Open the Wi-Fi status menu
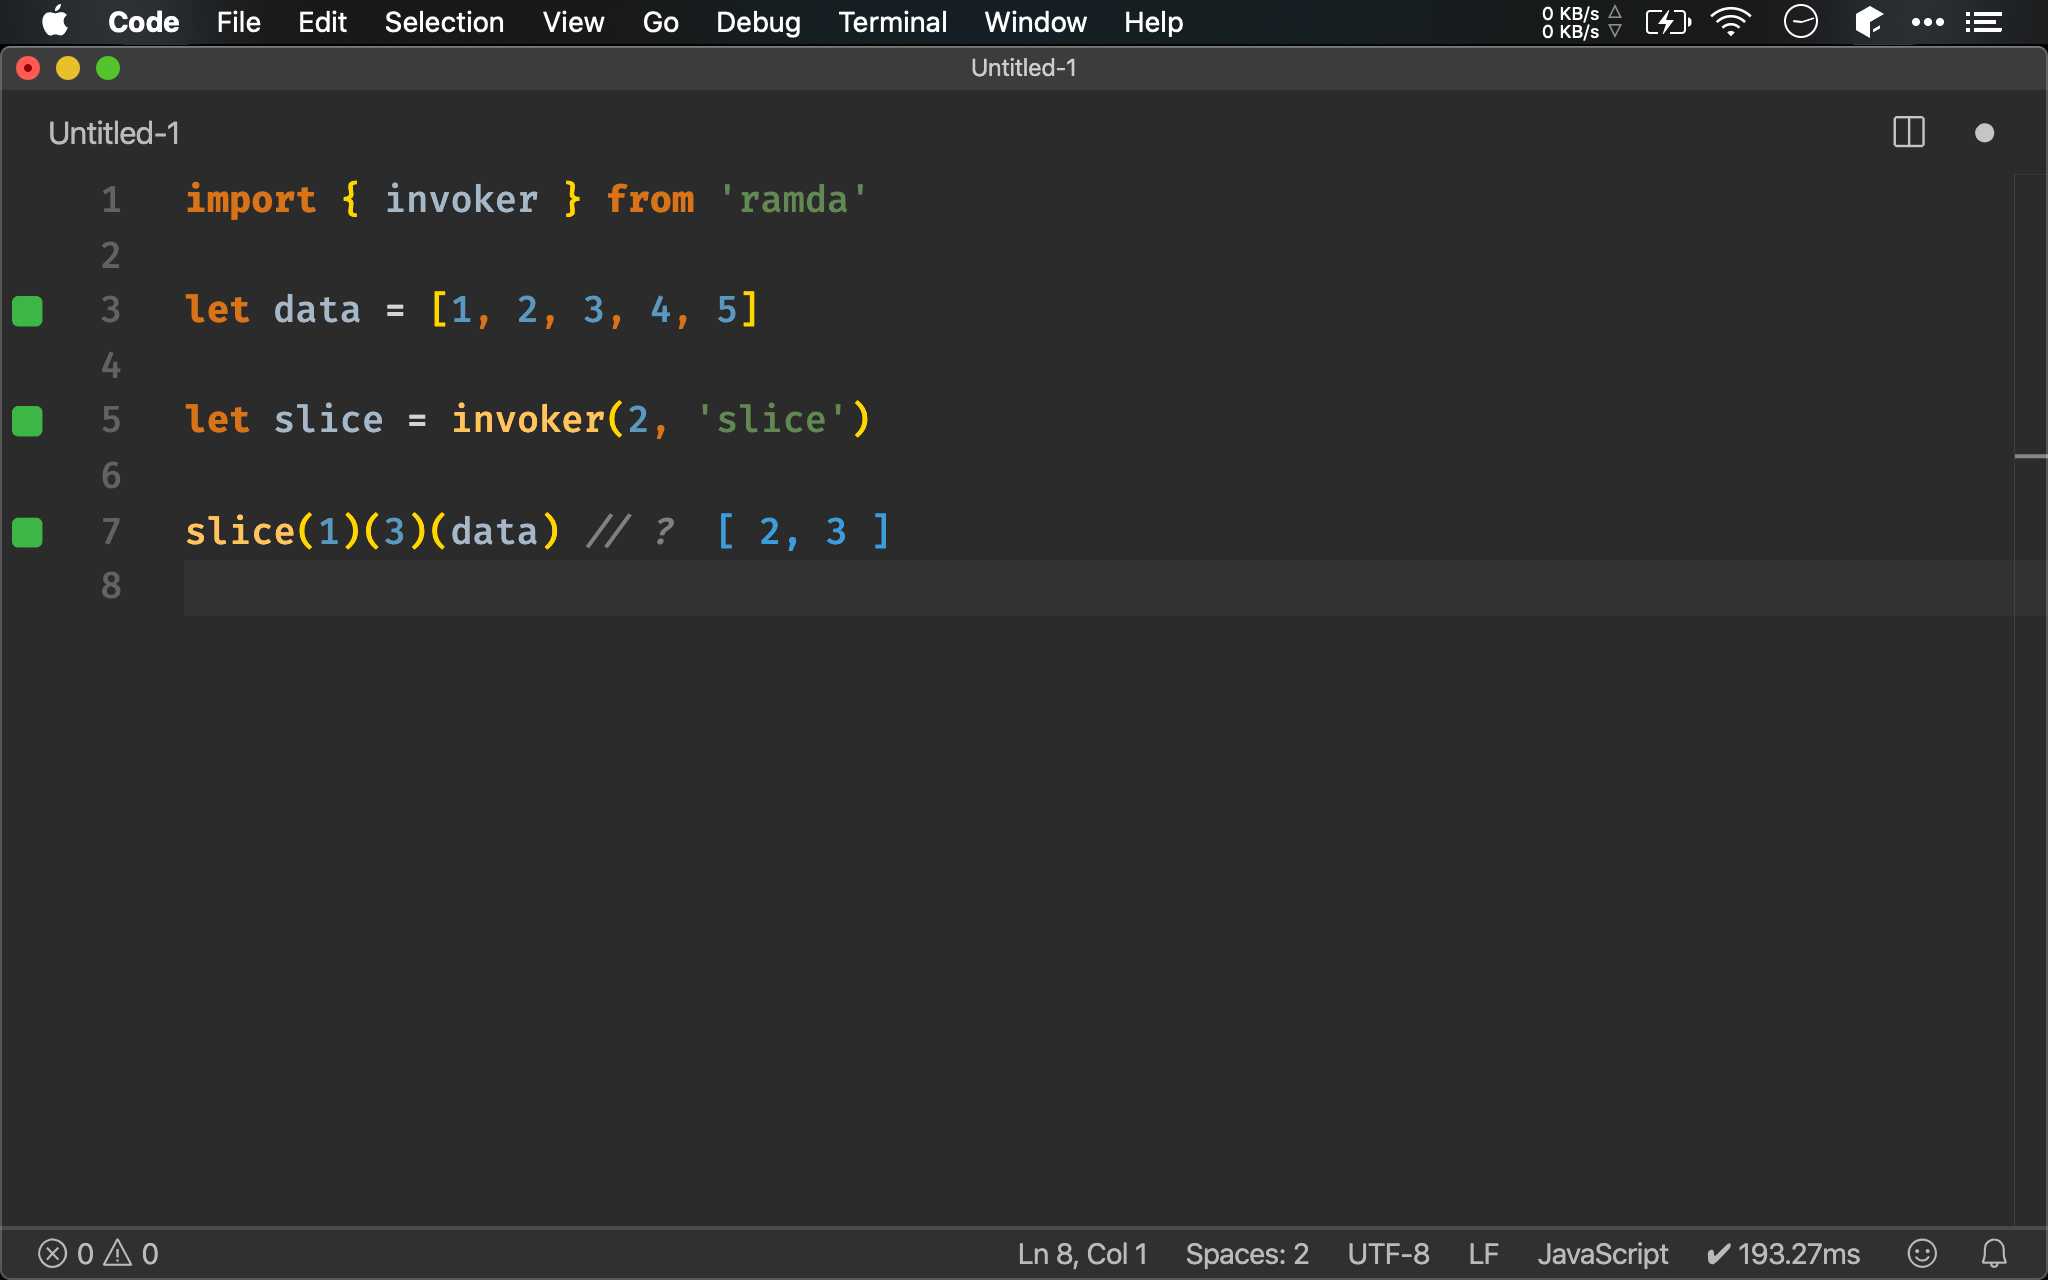Viewport: 2048px width, 1280px height. pos(1731,22)
